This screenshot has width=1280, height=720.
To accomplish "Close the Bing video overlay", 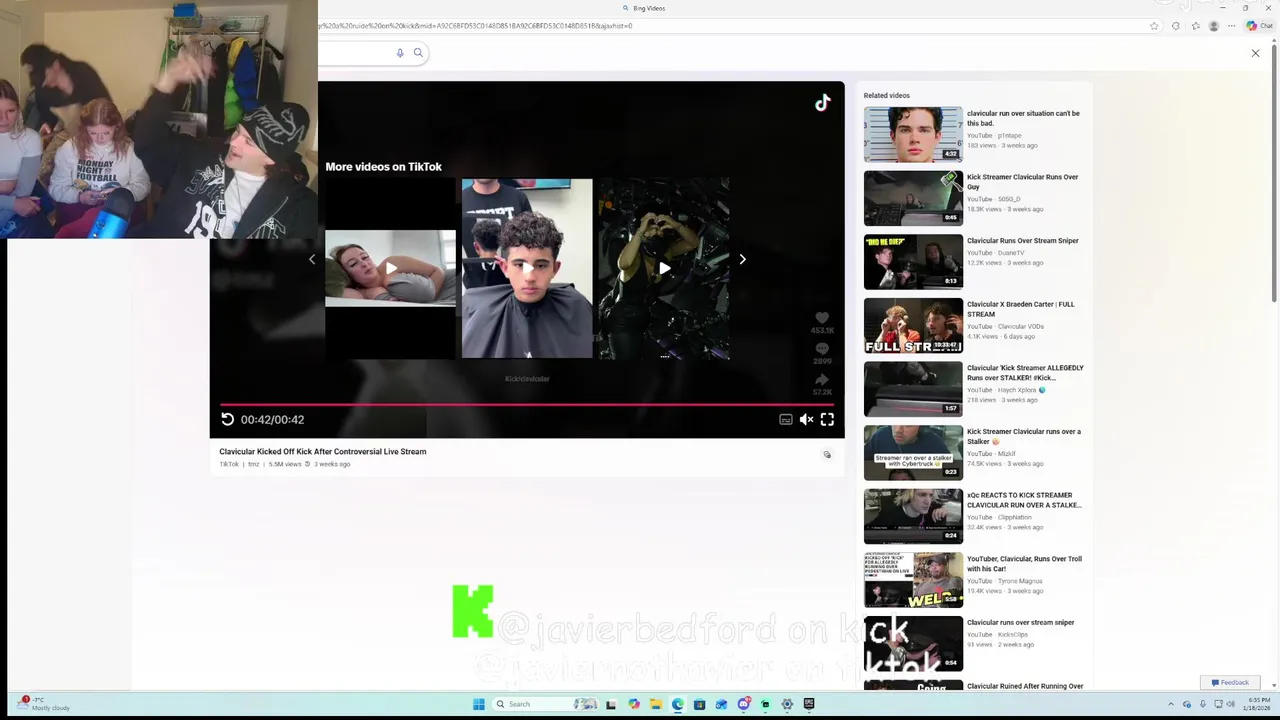I will pyautogui.click(x=1255, y=53).
